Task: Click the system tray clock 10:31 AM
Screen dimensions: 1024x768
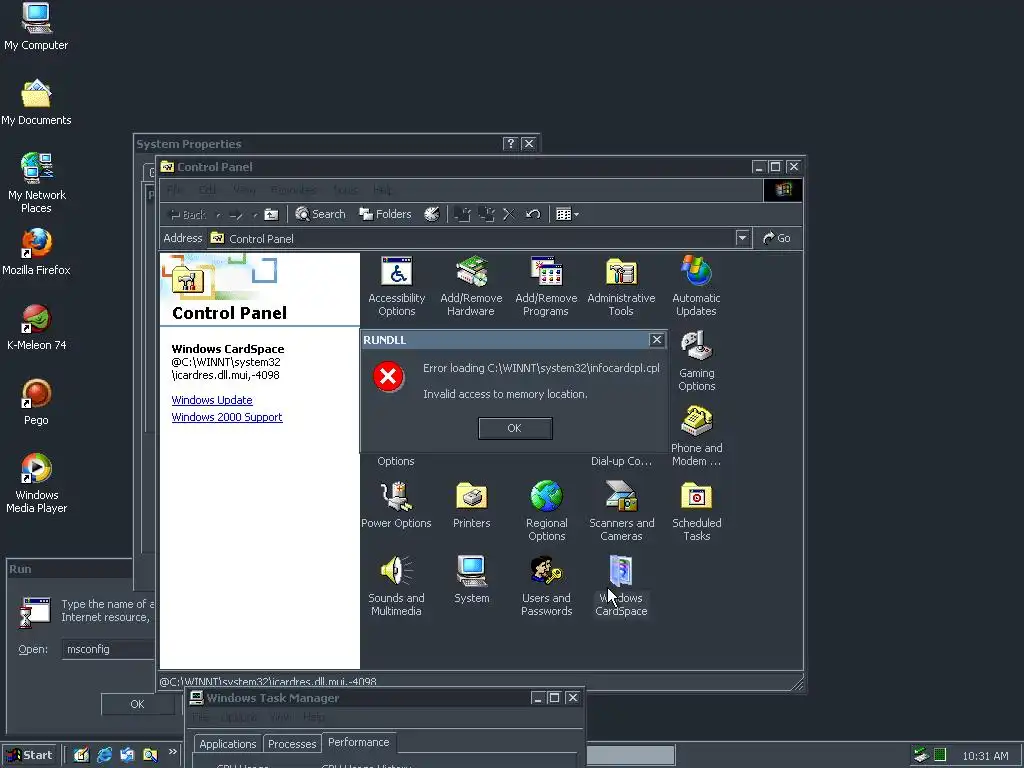Action: [985, 756]
